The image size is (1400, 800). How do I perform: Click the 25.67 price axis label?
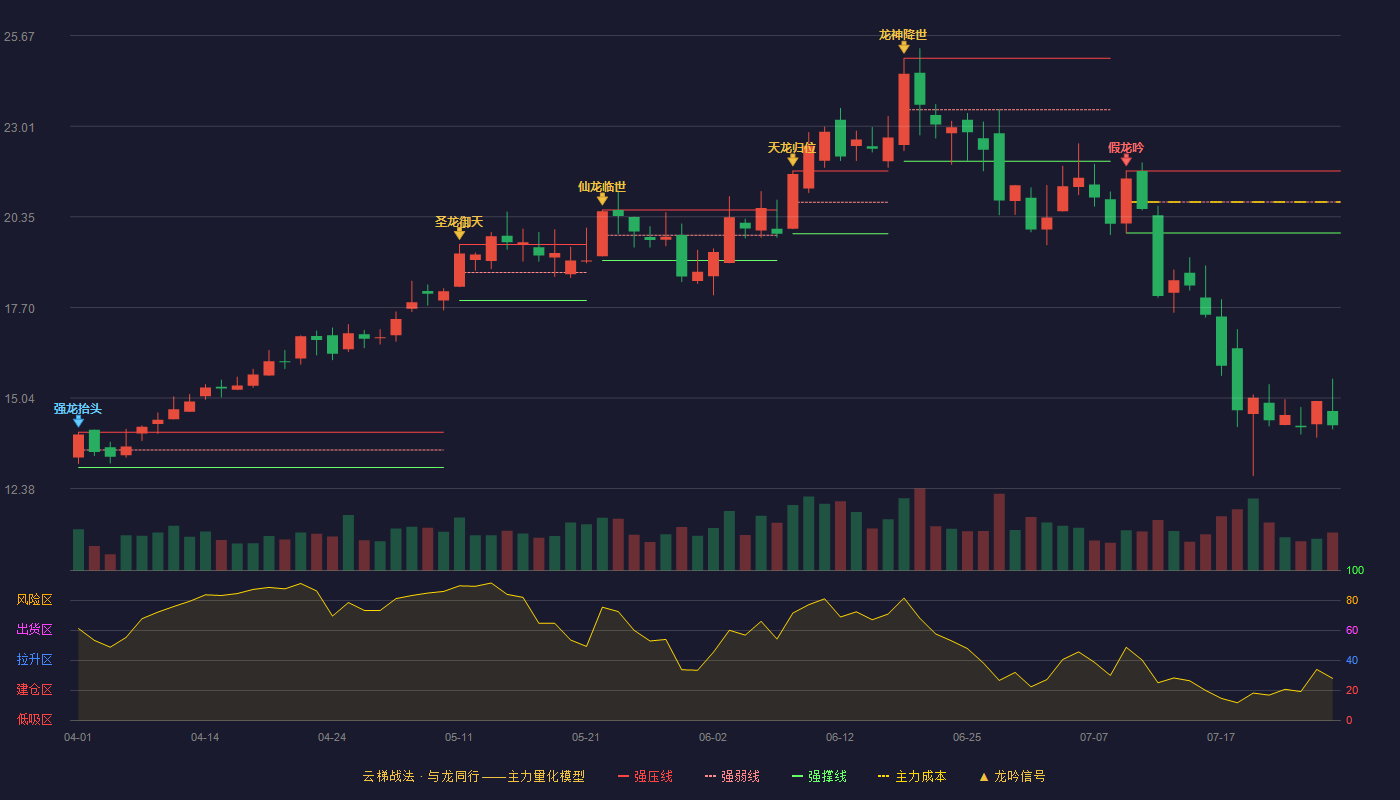tap(19, 37)
